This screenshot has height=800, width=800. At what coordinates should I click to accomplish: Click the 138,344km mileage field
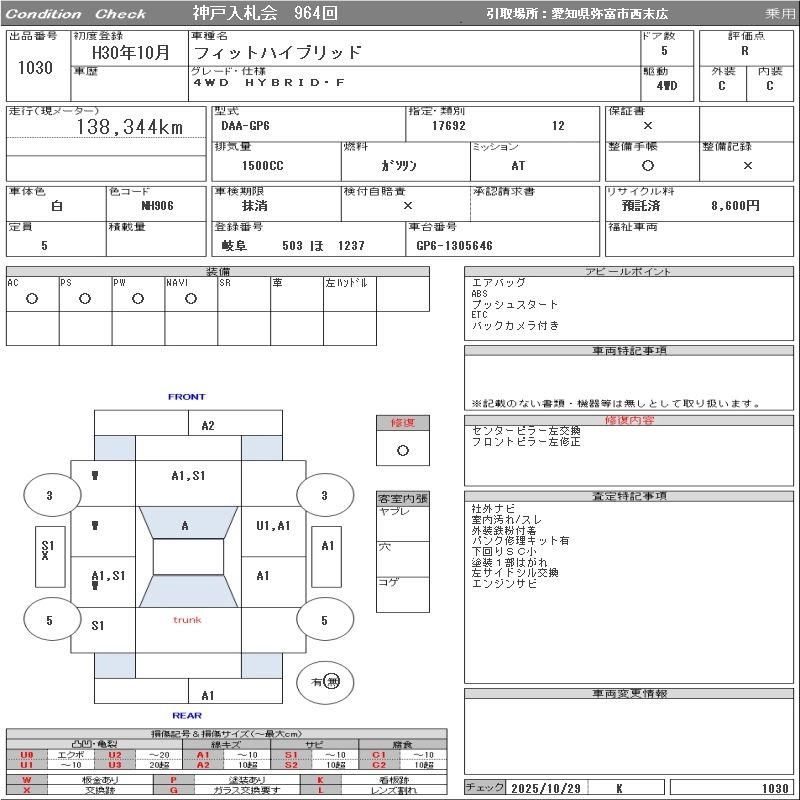pyautogui.click(x=130, y=127)
